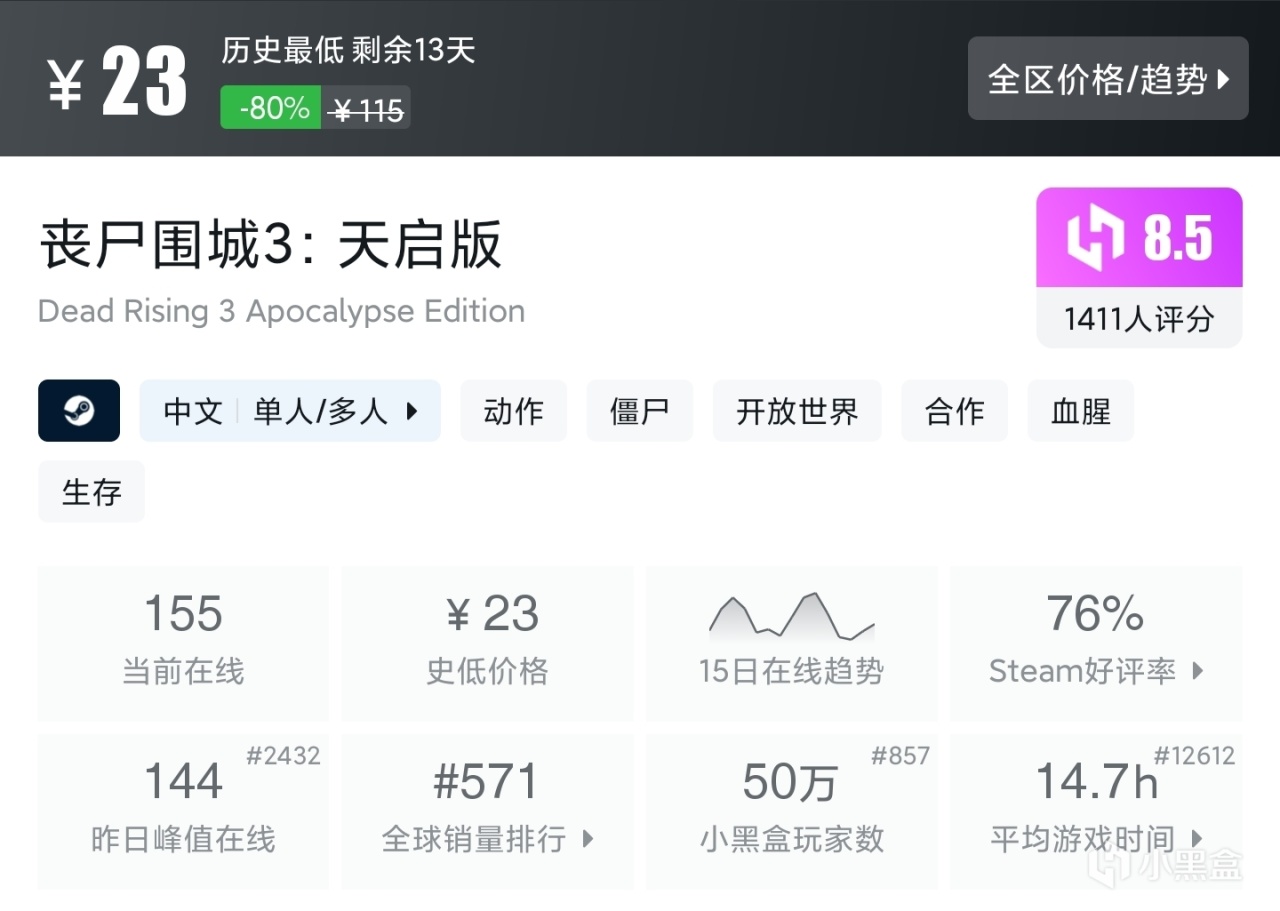Image resolution: width=1280 pixels, height=911 pixels.
Task: Expand 全区价格/趋势 panel
Action: click(1108, 78)
